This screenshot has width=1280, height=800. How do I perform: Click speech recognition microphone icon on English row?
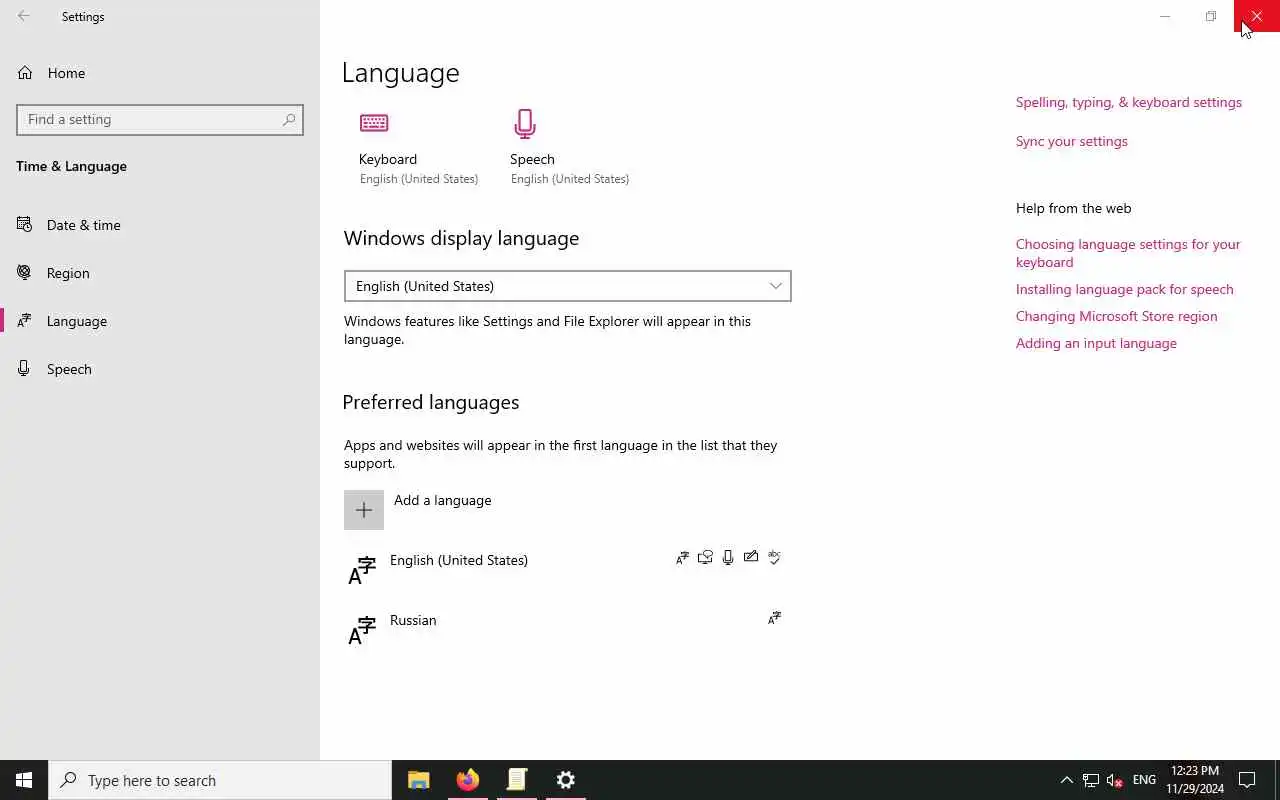(x=728, y=558)
